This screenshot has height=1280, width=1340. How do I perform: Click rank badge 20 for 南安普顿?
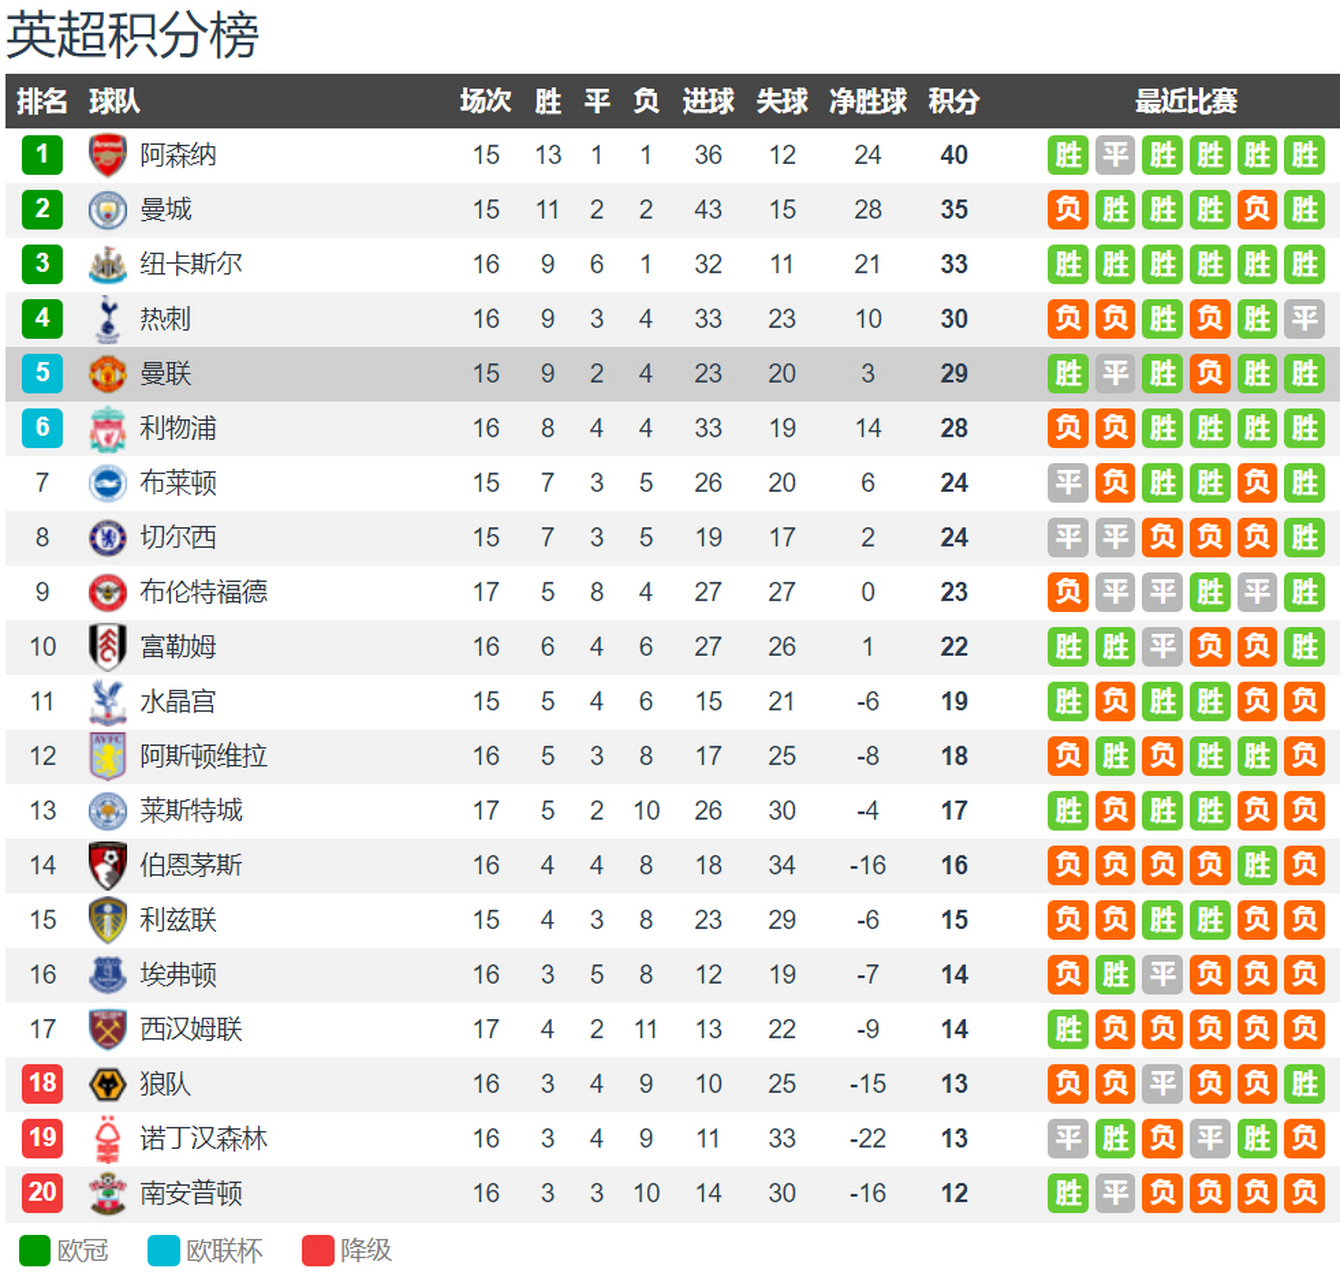click(x=42, y=1193)
